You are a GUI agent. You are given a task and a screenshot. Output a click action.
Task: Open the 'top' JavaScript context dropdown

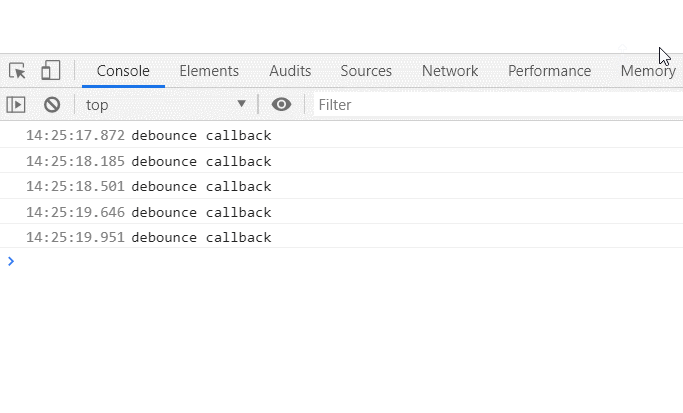pyautogui.click(x=165, y=104)
